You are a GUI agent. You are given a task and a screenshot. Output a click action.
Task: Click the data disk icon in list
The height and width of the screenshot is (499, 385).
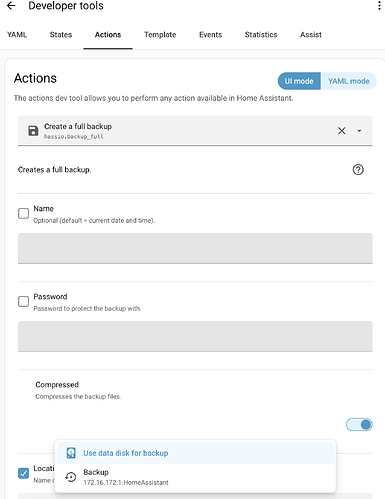(71, 453)
